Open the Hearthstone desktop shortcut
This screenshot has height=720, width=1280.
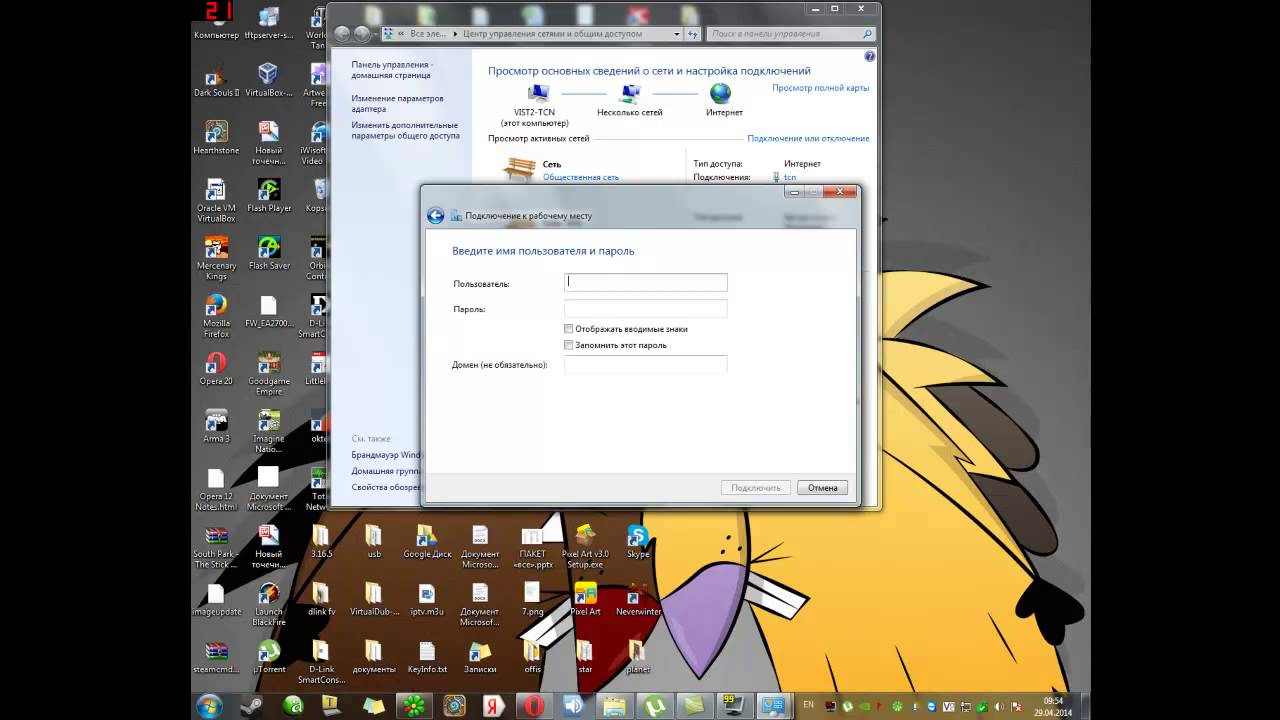pos(216,138)
